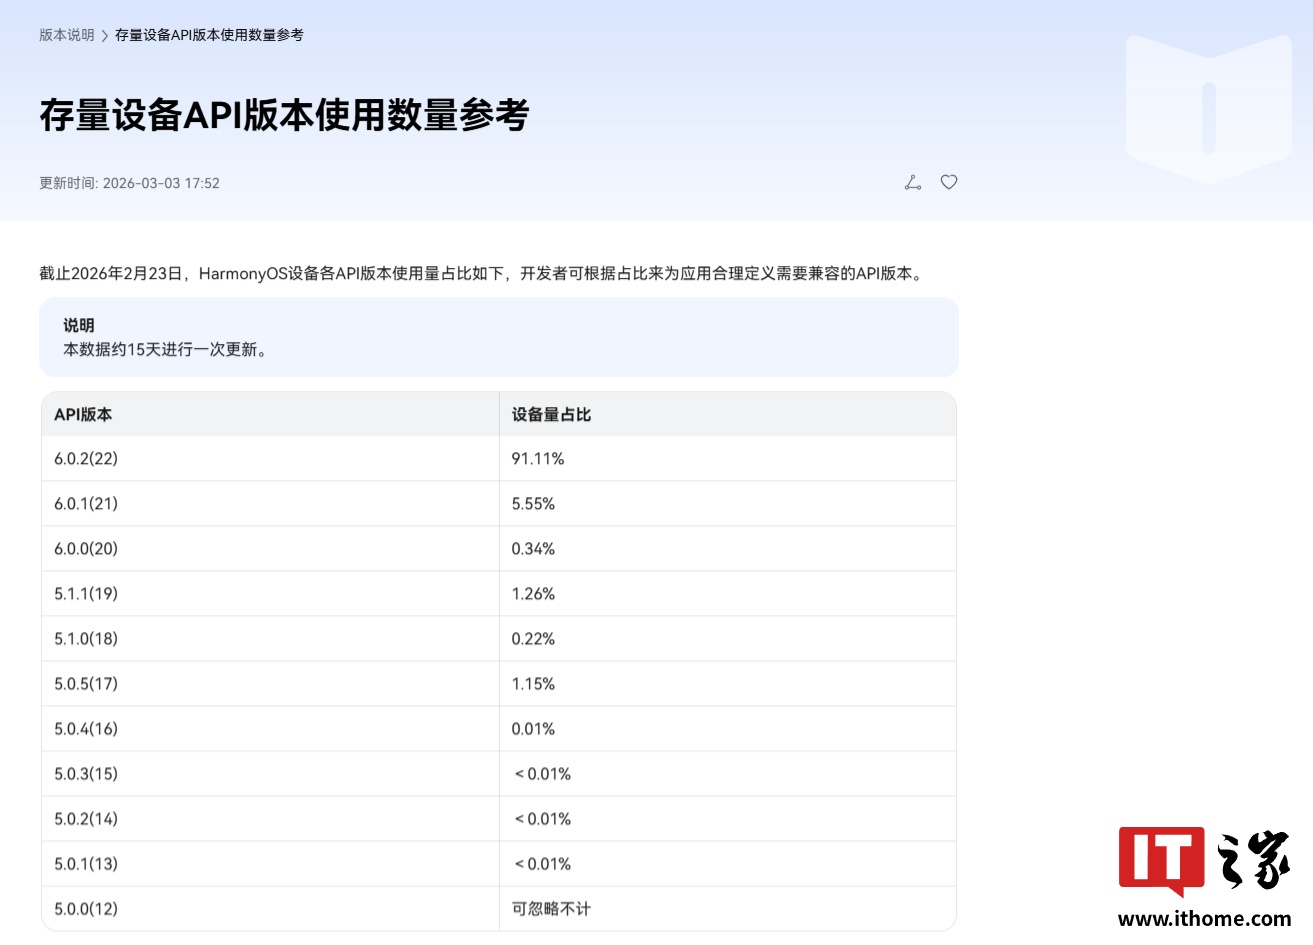
Task: Select the 1.15% share cell
Action: (x=728, y=684)
